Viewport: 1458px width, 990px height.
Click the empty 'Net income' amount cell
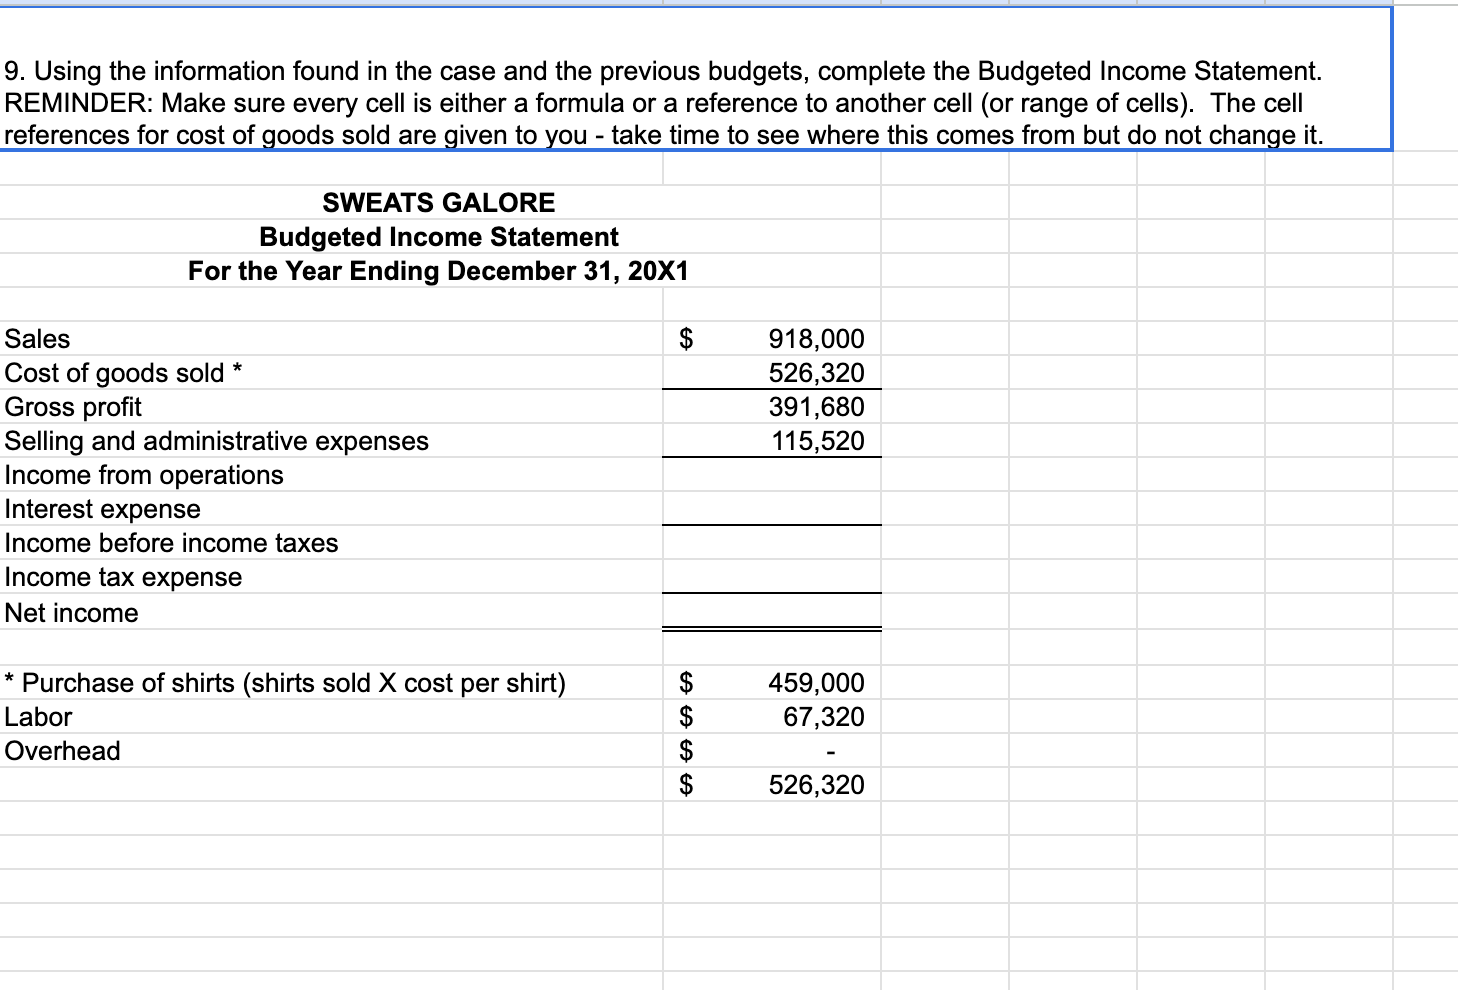[x=770, y=612]
